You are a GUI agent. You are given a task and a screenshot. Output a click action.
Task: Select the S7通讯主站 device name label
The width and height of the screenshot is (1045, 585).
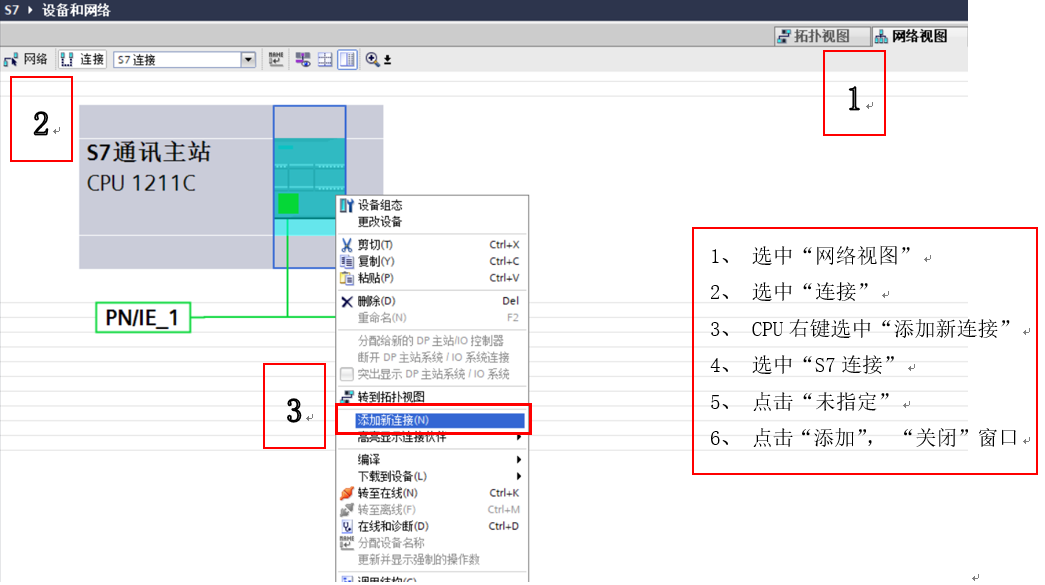click(x=149, y=153)
